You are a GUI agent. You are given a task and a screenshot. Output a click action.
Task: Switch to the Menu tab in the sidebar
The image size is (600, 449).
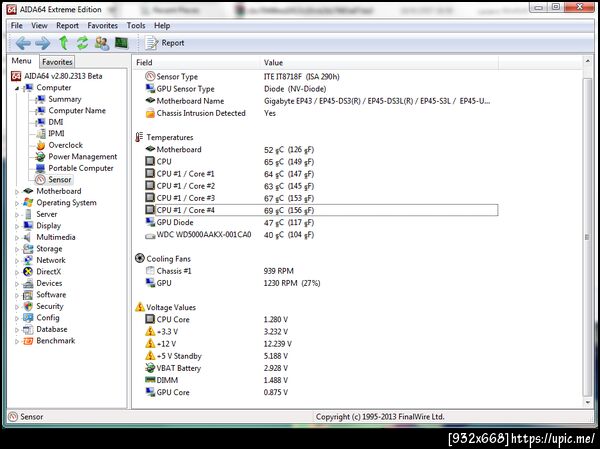(21, 61)
